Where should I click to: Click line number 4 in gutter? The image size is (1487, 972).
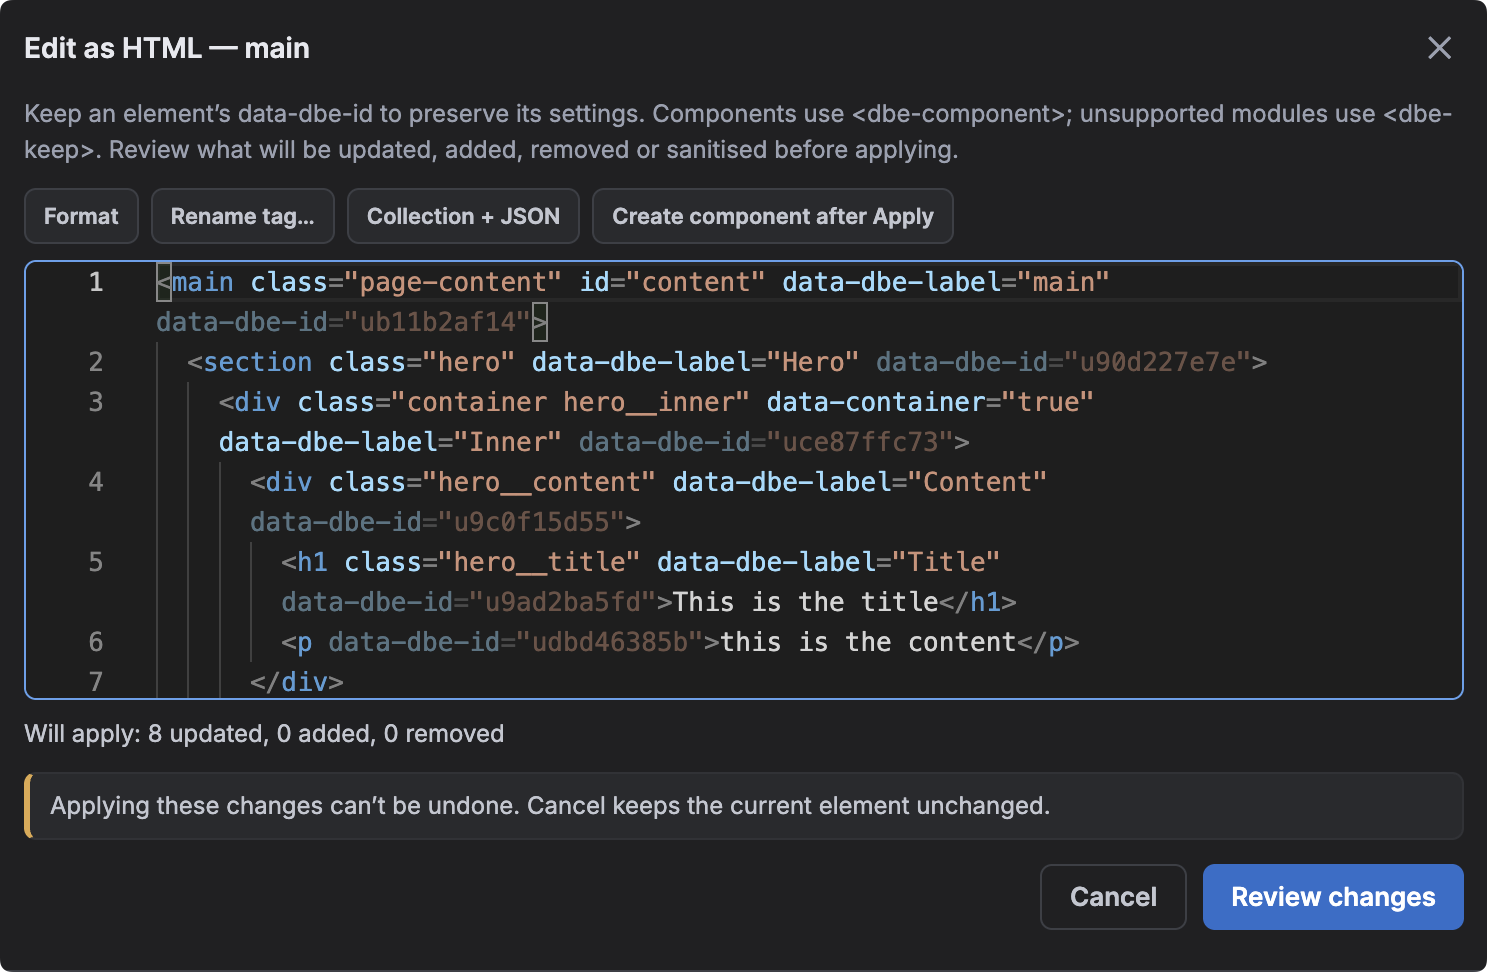pos(96,482)
